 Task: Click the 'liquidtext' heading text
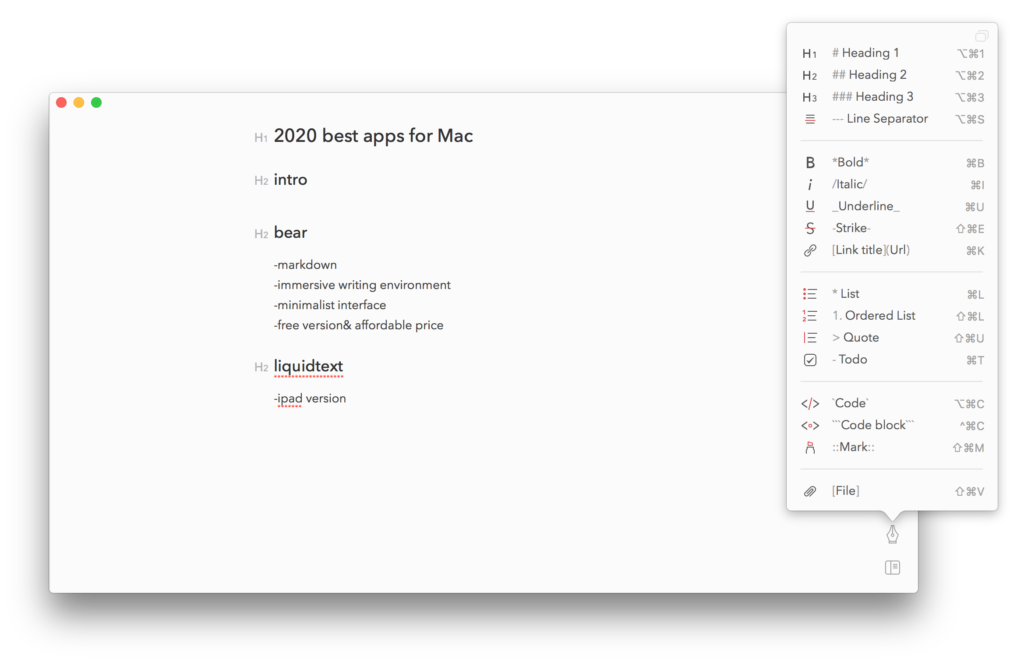point(308,367)
